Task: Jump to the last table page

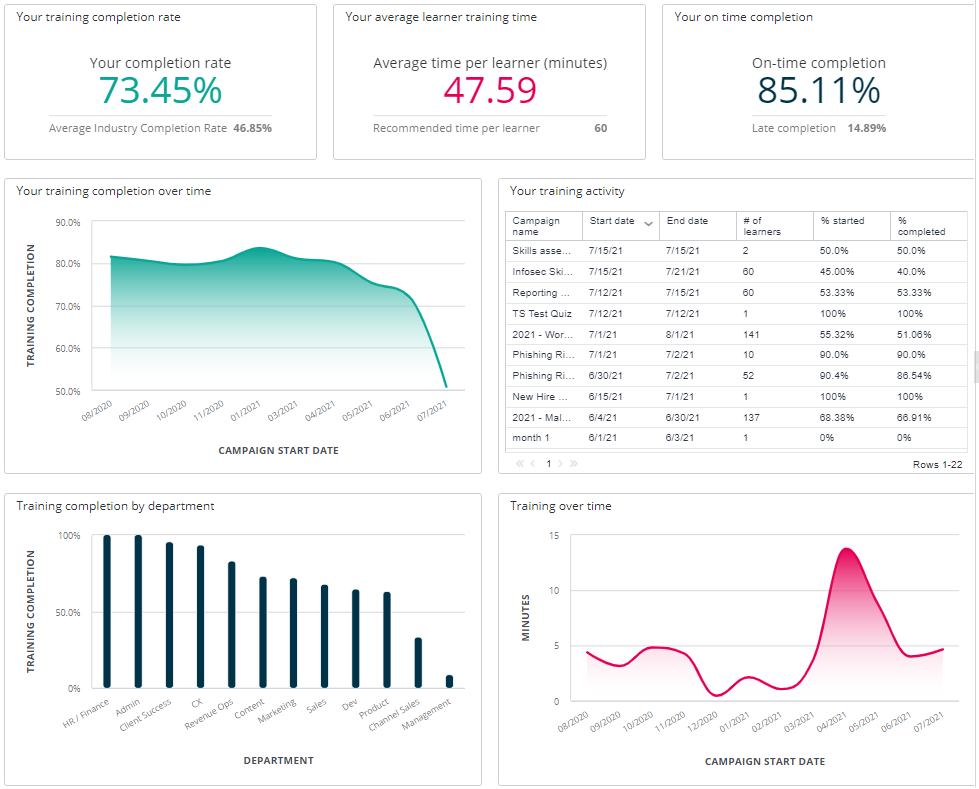Action: [x=574, y=464]
